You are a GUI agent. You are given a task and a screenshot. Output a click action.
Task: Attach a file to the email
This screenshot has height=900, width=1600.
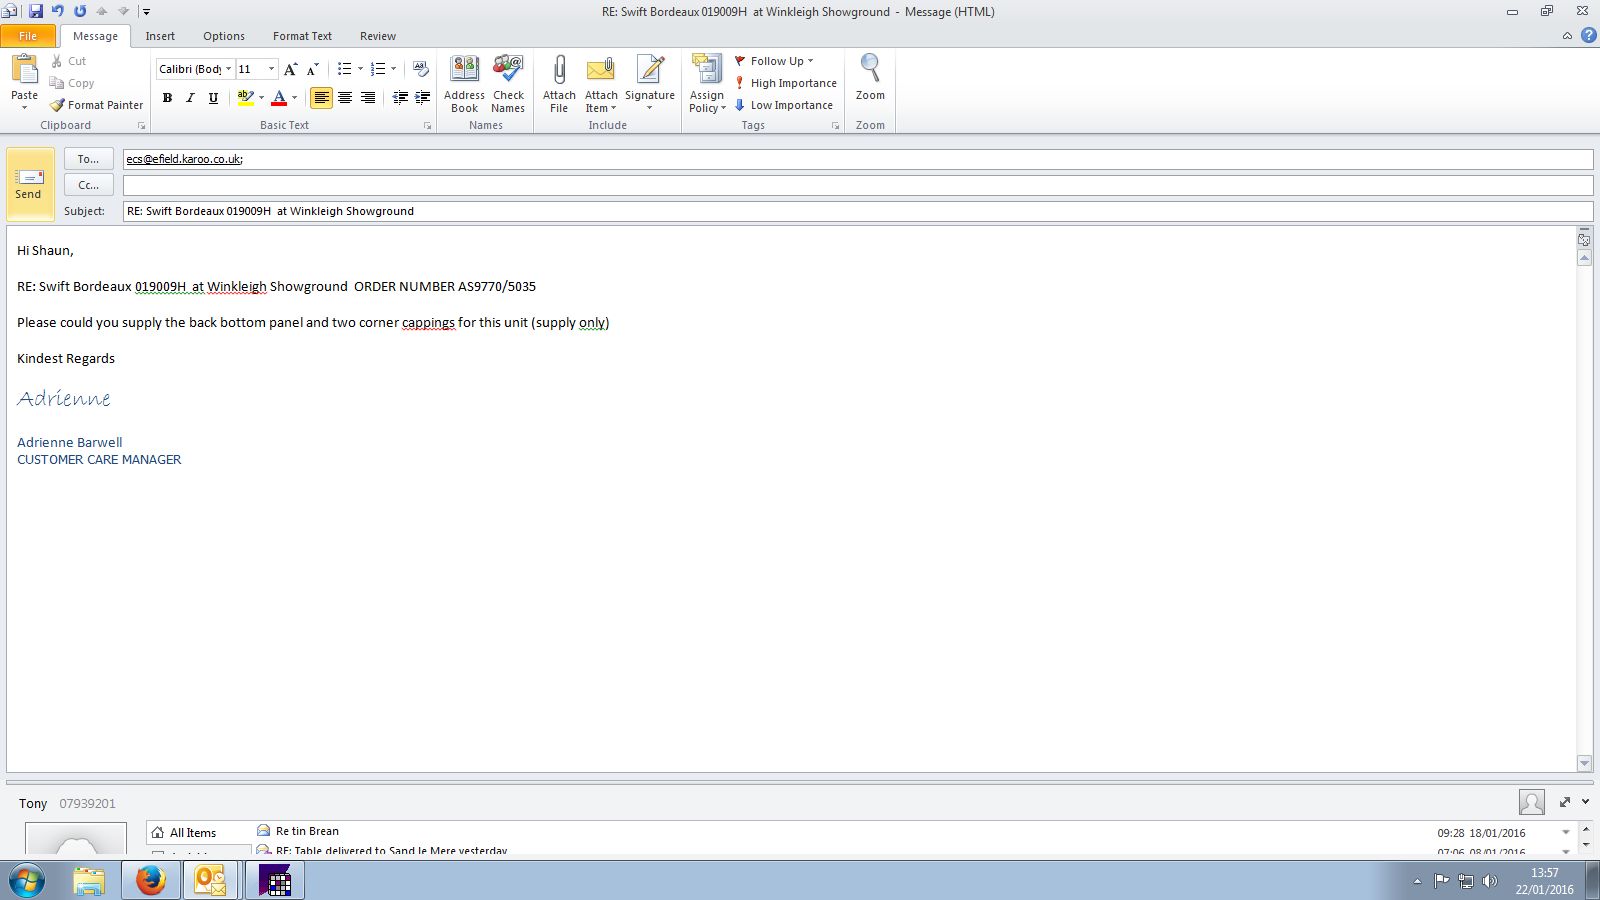tap(559, 84)
